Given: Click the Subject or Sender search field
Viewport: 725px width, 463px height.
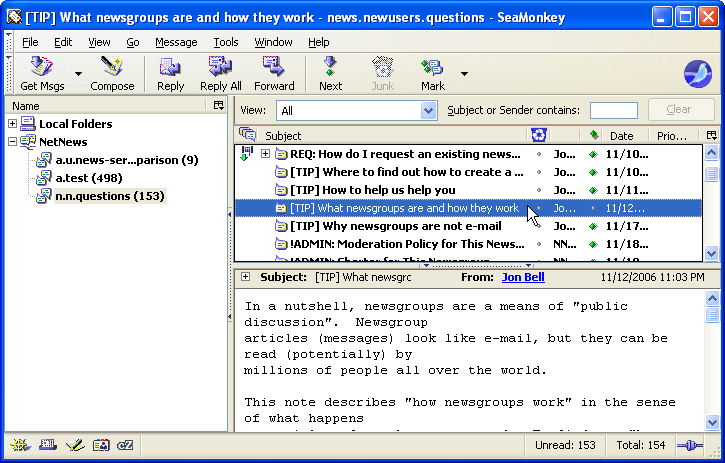Looking at the screenshot, I should (x=613, y=111).
